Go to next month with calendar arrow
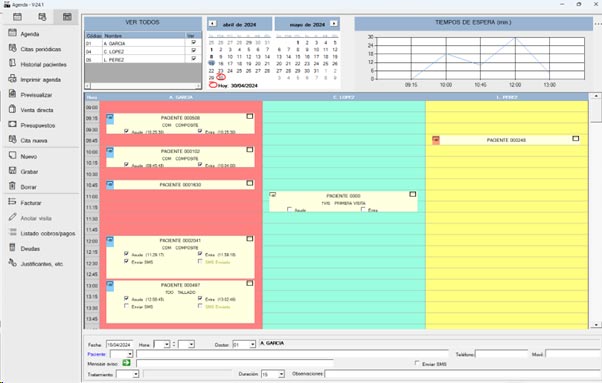The width and height of the screenshot is (602, 383). coord(334,24)
